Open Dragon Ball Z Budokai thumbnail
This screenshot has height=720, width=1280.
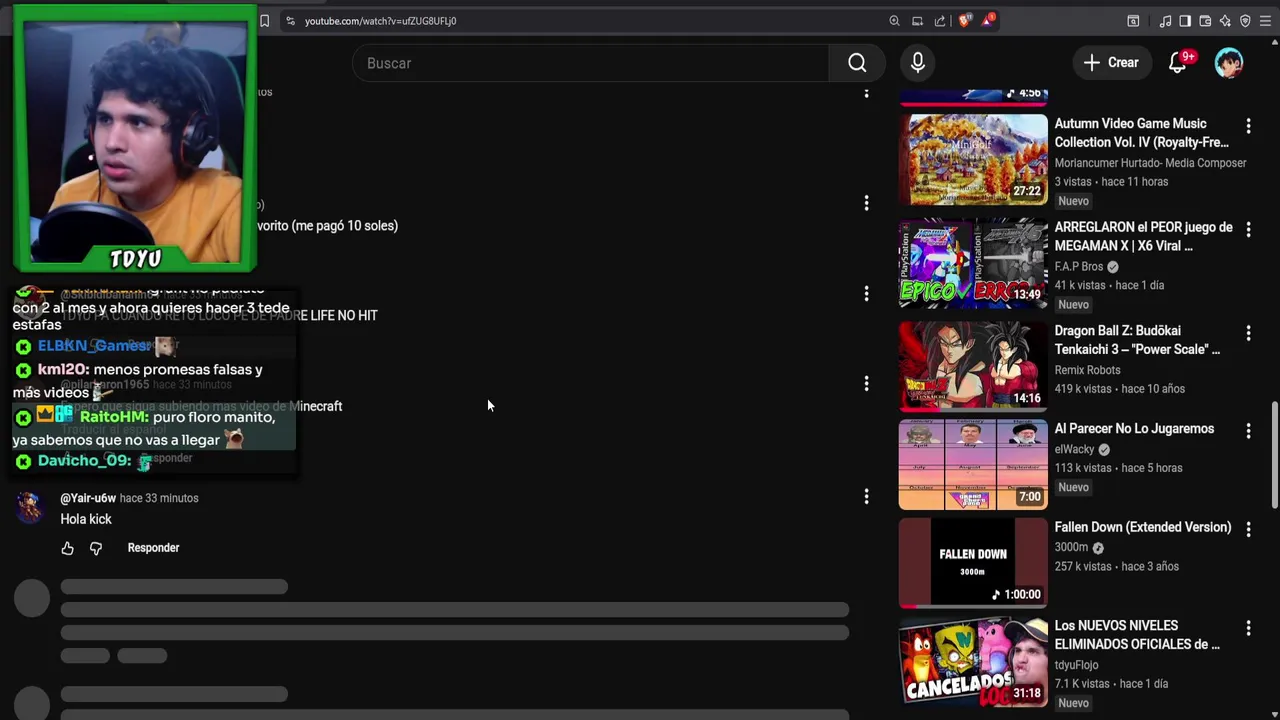pyautogui.click(x=973, y=366)
